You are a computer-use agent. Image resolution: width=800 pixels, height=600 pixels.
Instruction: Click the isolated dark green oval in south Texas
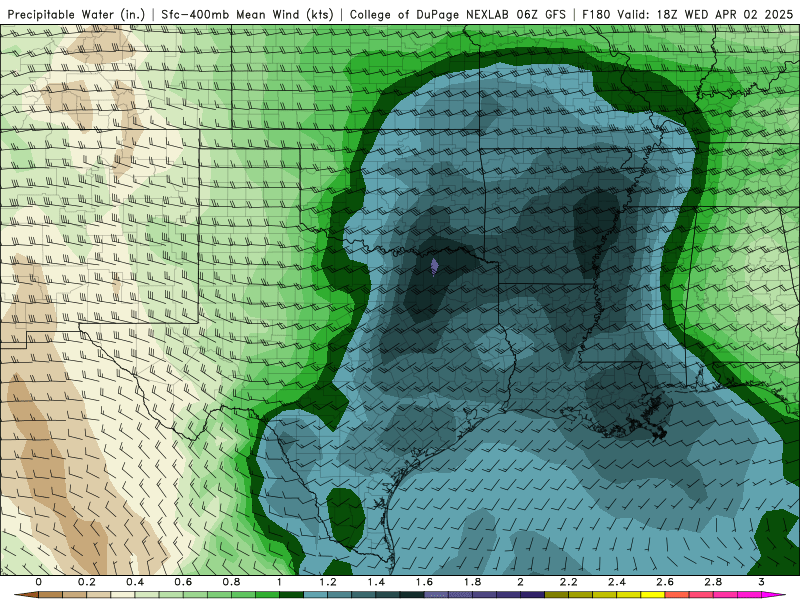point(345,518)
